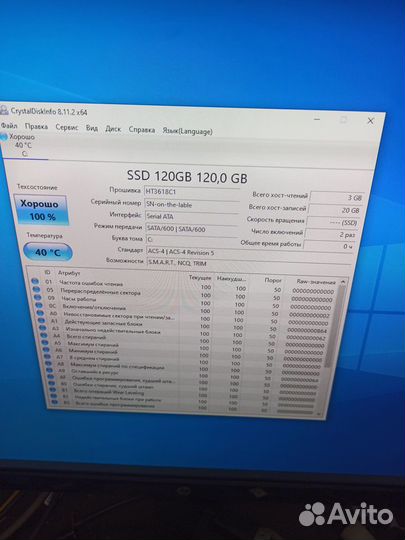Click the ID column header
The height and width of the screenshot is (540, 405).
tap(48, 272)
